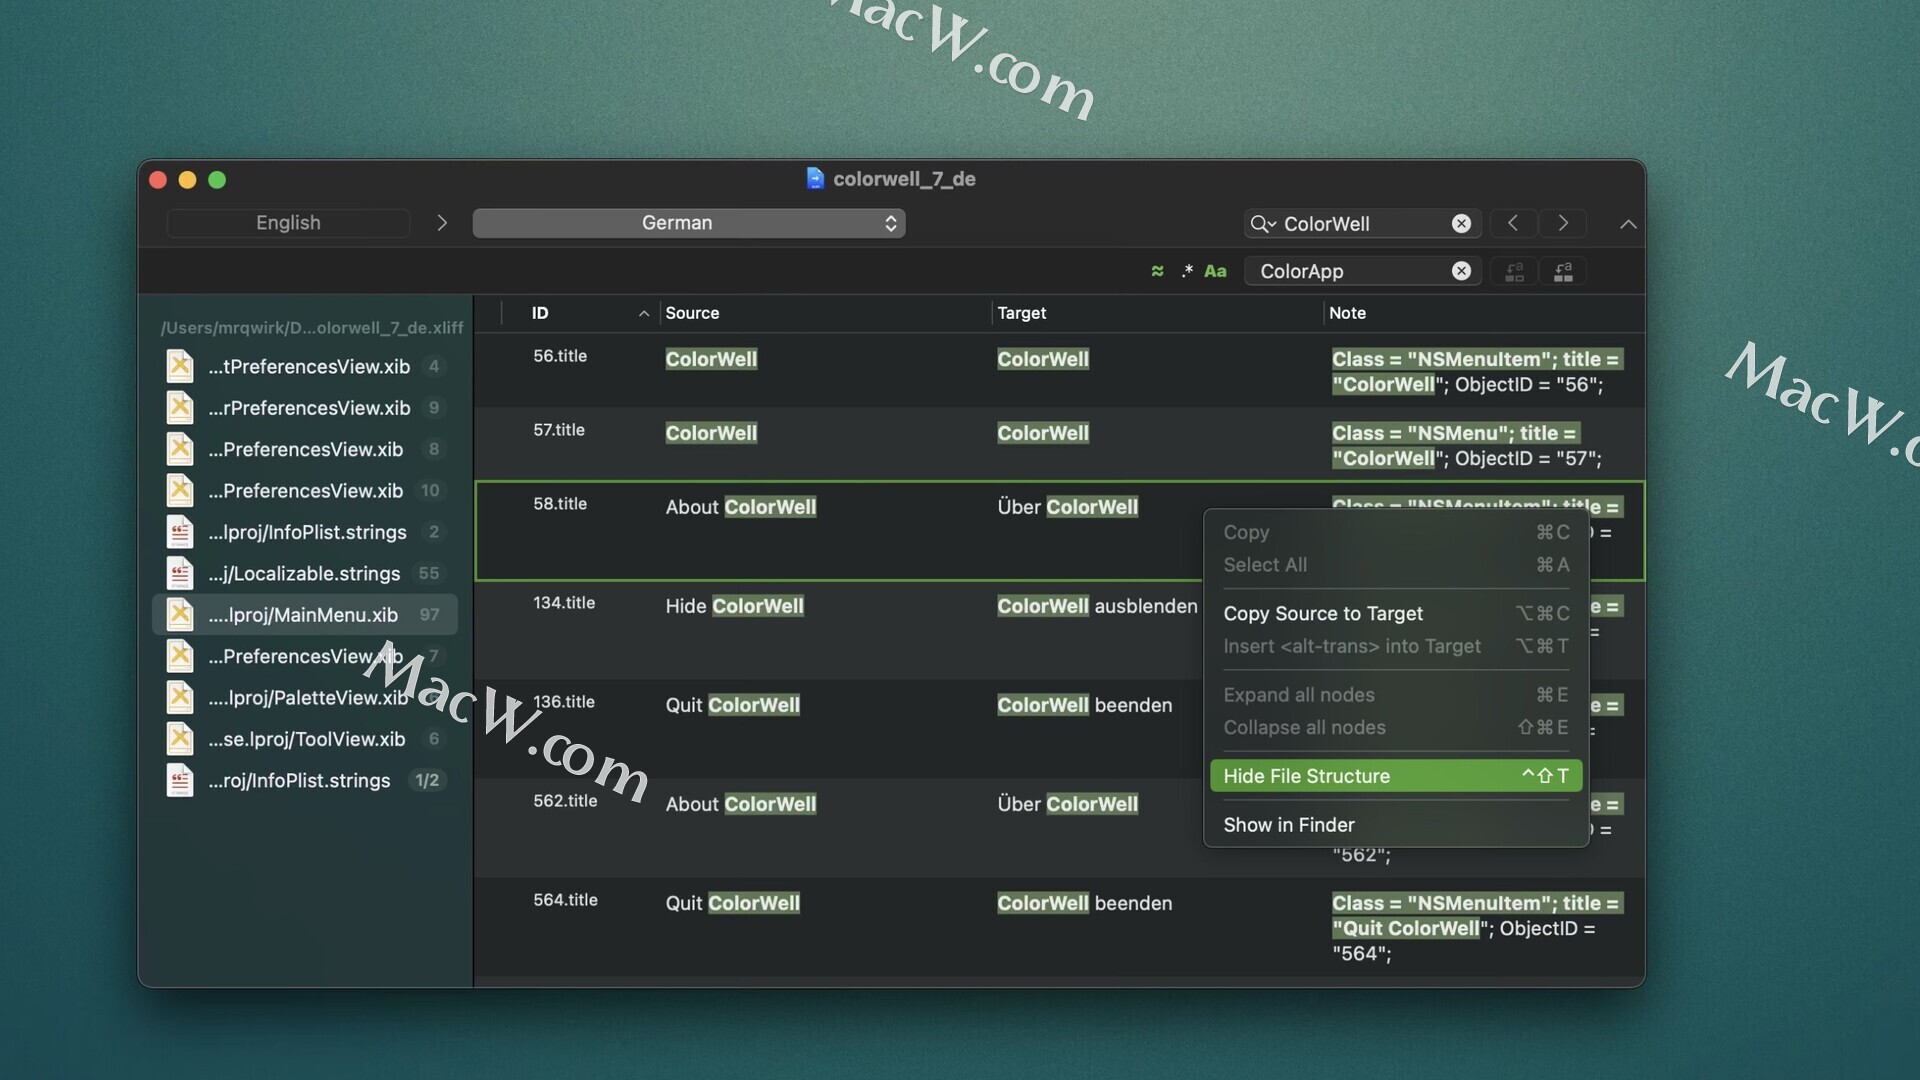Click the arrow between English and German
1920x1080 pixels.
click(x=442, y=223)
